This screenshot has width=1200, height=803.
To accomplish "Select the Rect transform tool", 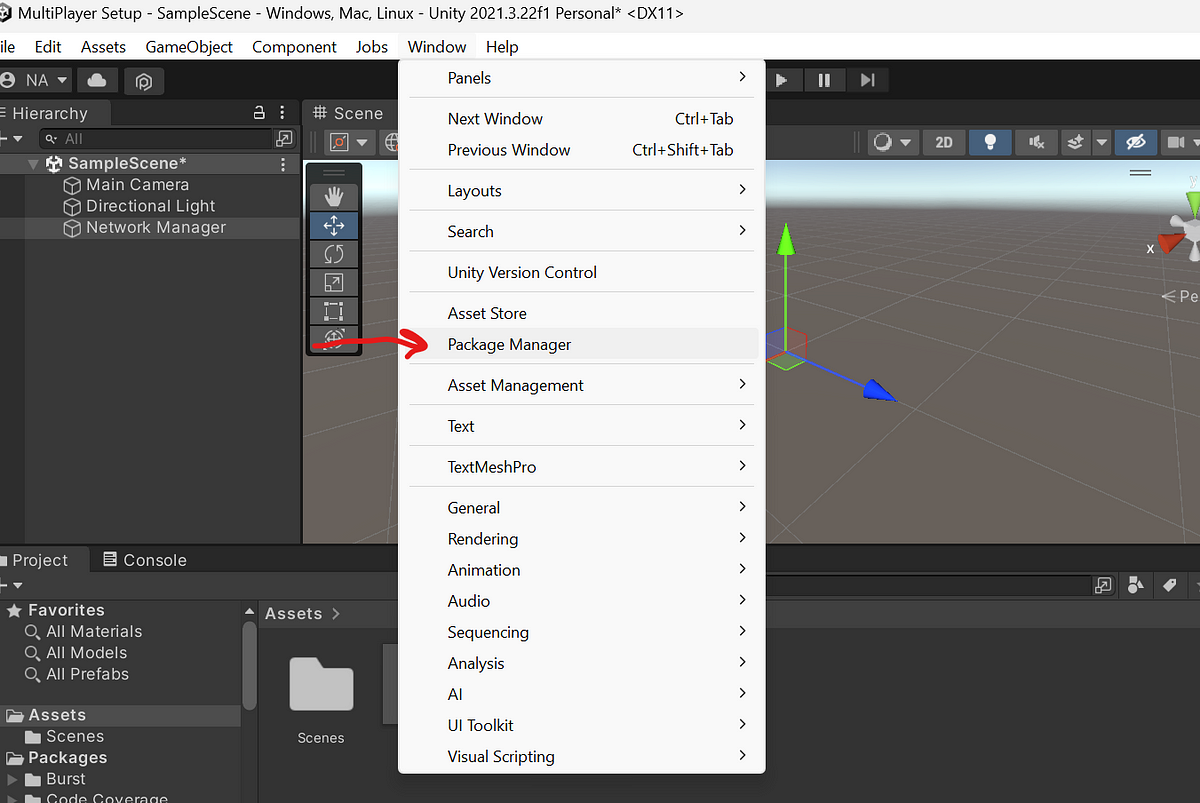I will click(x=334, y=312).
